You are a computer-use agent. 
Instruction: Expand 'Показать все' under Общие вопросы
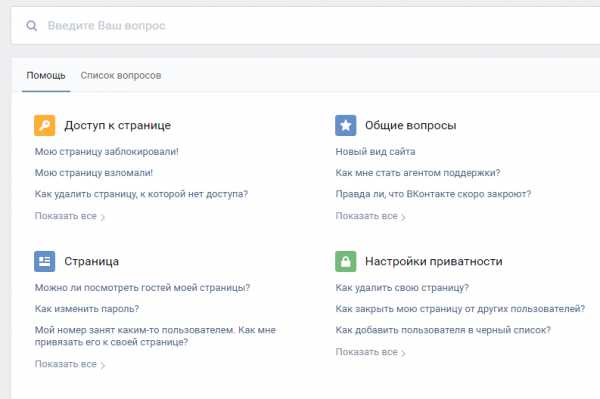[370, 216]
